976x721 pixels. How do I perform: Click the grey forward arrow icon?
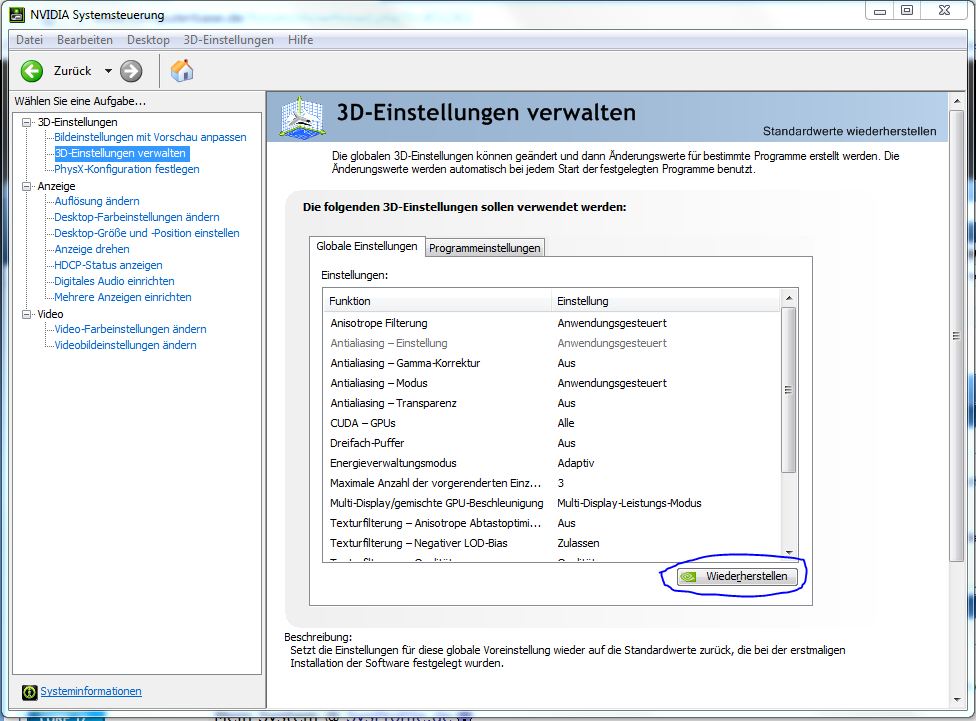click(x=131, y=71)
